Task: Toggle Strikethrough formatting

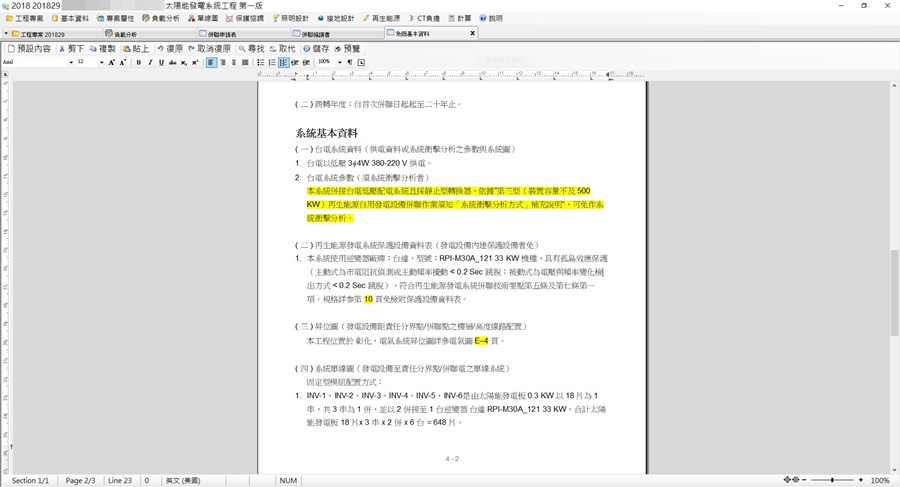Action: click(x=172, y=63)
